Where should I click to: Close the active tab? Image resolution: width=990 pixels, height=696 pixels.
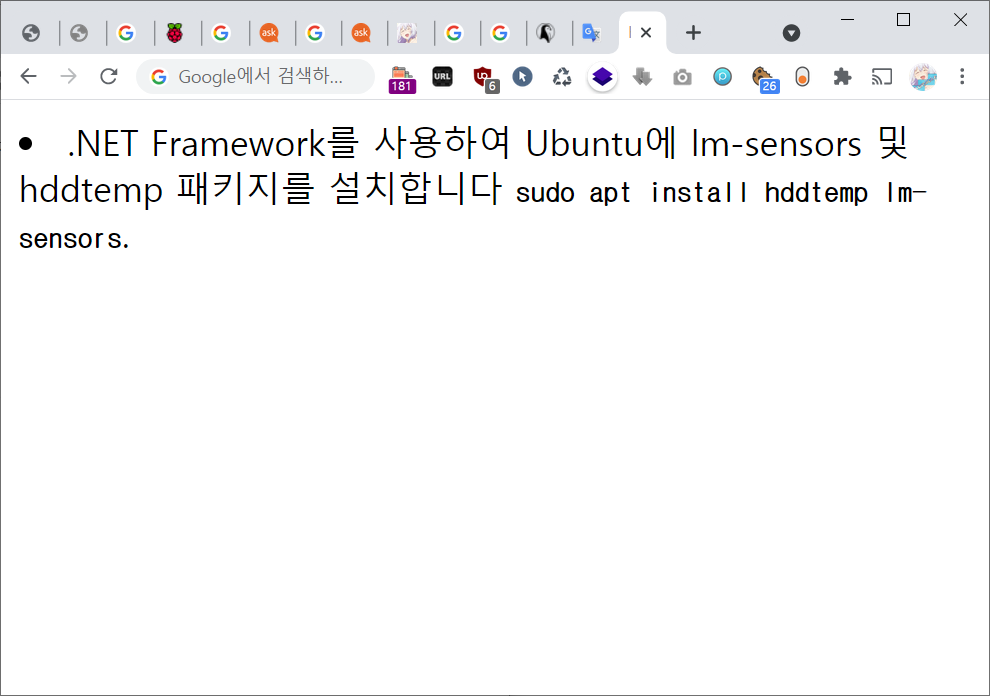pyautogui.click(x=646, y=33)
